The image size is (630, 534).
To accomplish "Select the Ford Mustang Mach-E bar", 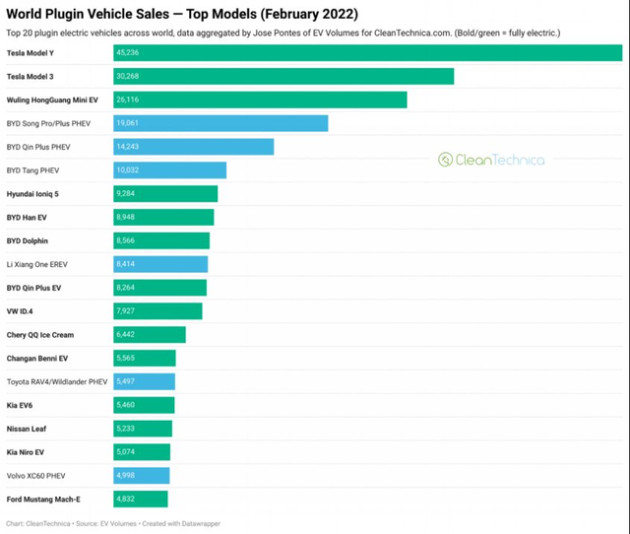I will [x=141, y=499].
